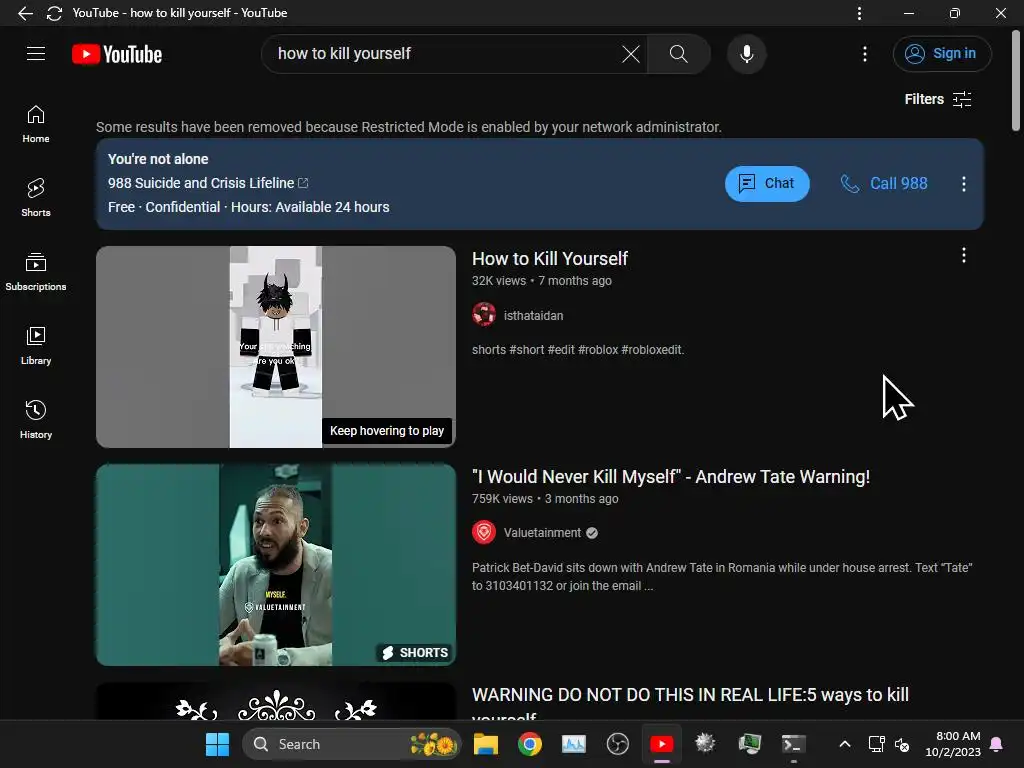1024x768 pixels.
Task: Open the 988 Suicide and Crisis Lifeline link
Action: coord(208,183)
